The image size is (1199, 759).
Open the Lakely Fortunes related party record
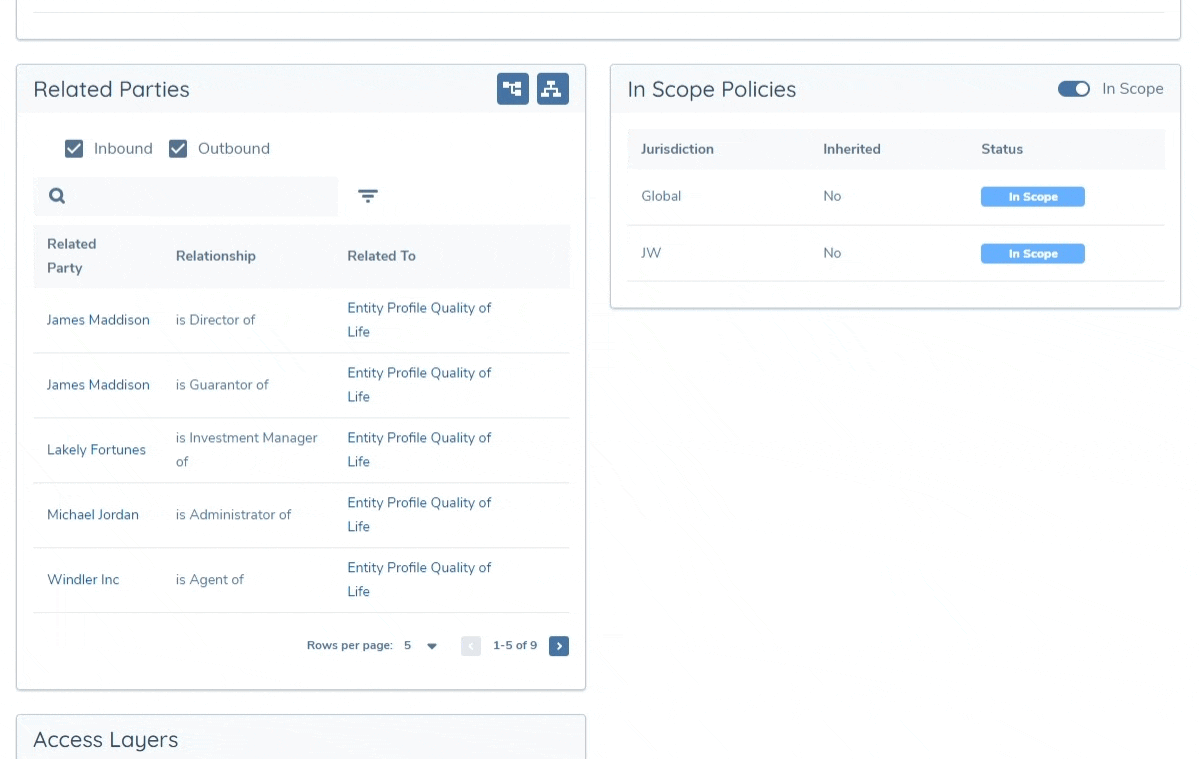[96, 449]
